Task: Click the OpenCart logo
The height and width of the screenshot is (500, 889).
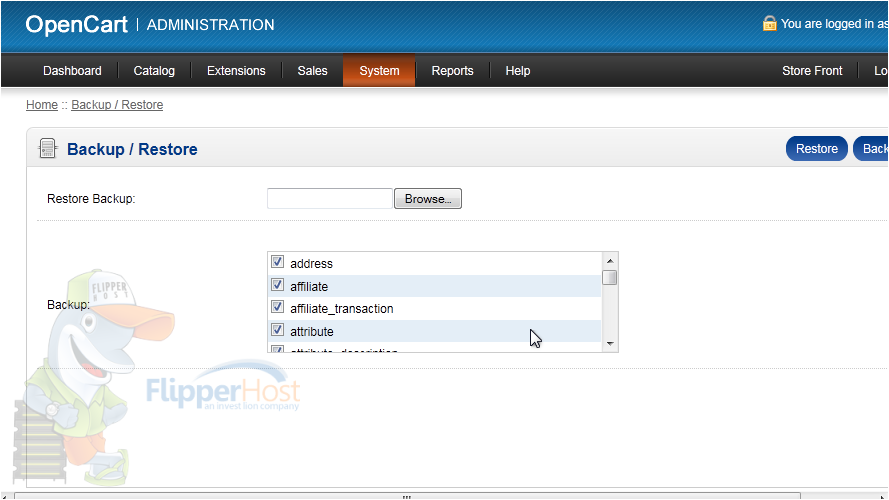Action: tap(77, 24)
